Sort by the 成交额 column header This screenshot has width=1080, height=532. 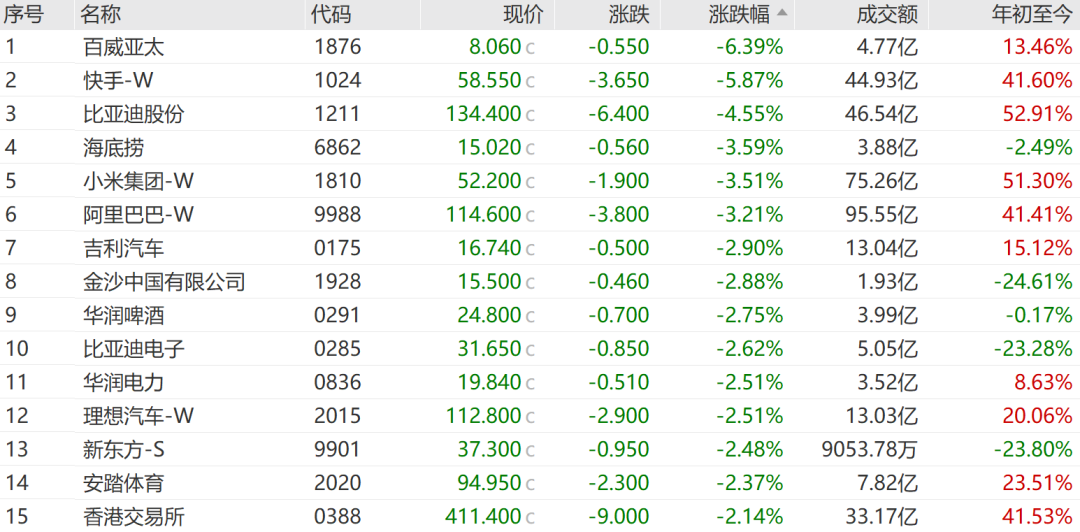pyautogui.click(x=886, y=14)
